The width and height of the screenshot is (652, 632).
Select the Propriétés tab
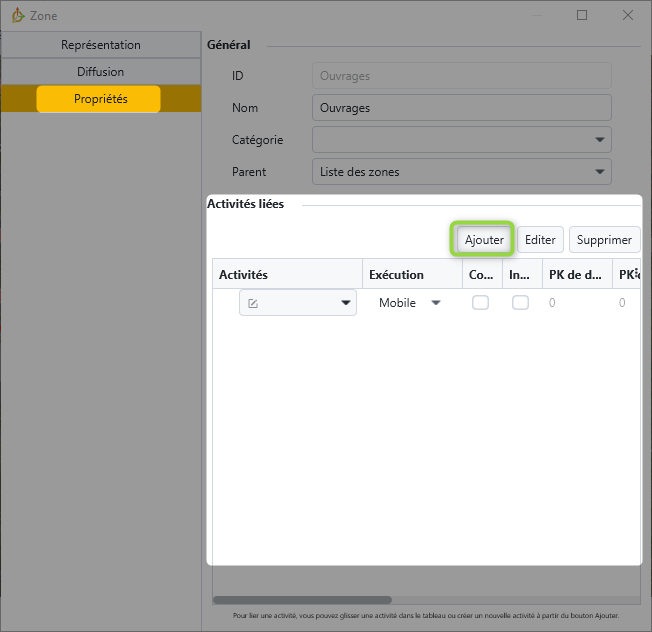click(x=100, y=99)
